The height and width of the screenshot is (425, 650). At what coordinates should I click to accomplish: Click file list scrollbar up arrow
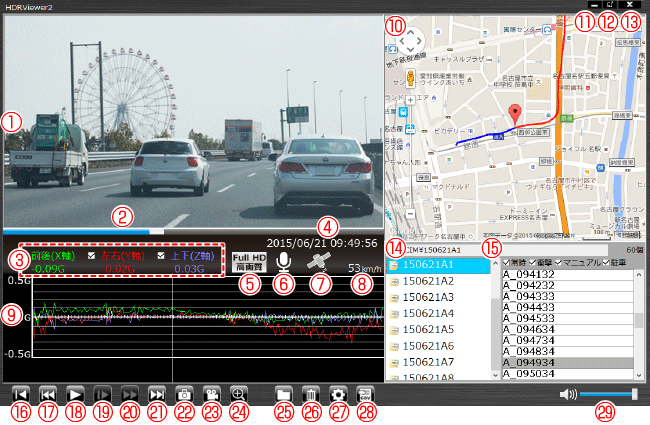pos(639,274)
